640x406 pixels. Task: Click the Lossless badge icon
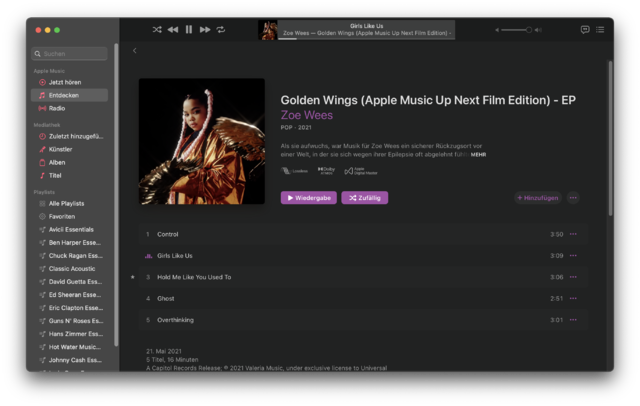pos(294,171)
